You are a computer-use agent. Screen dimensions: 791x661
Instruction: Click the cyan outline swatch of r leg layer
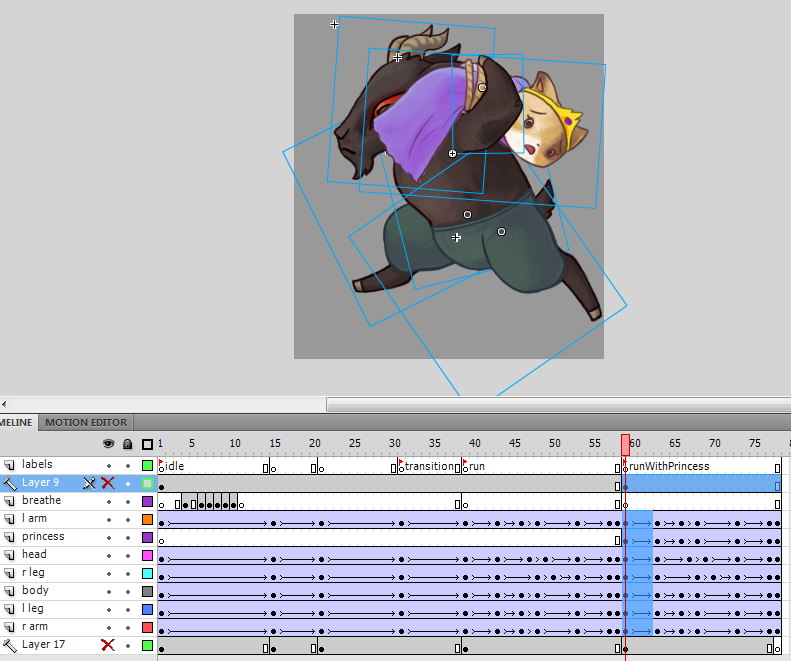147,573
